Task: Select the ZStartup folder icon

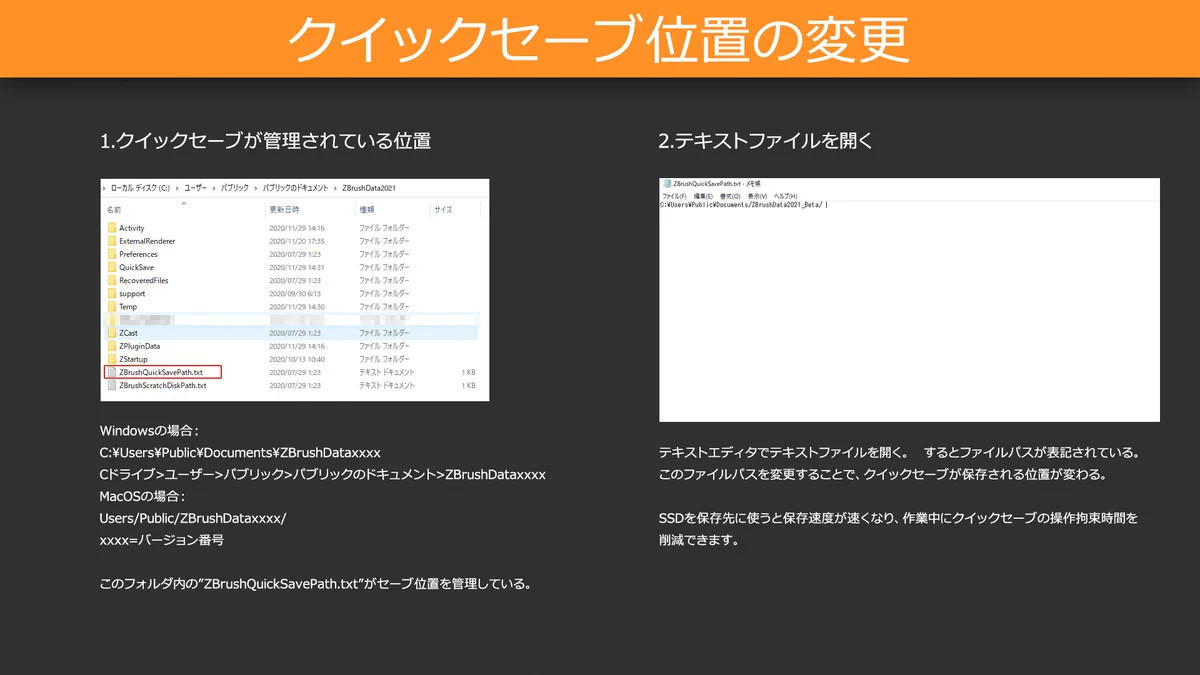Action: [111, 359]
